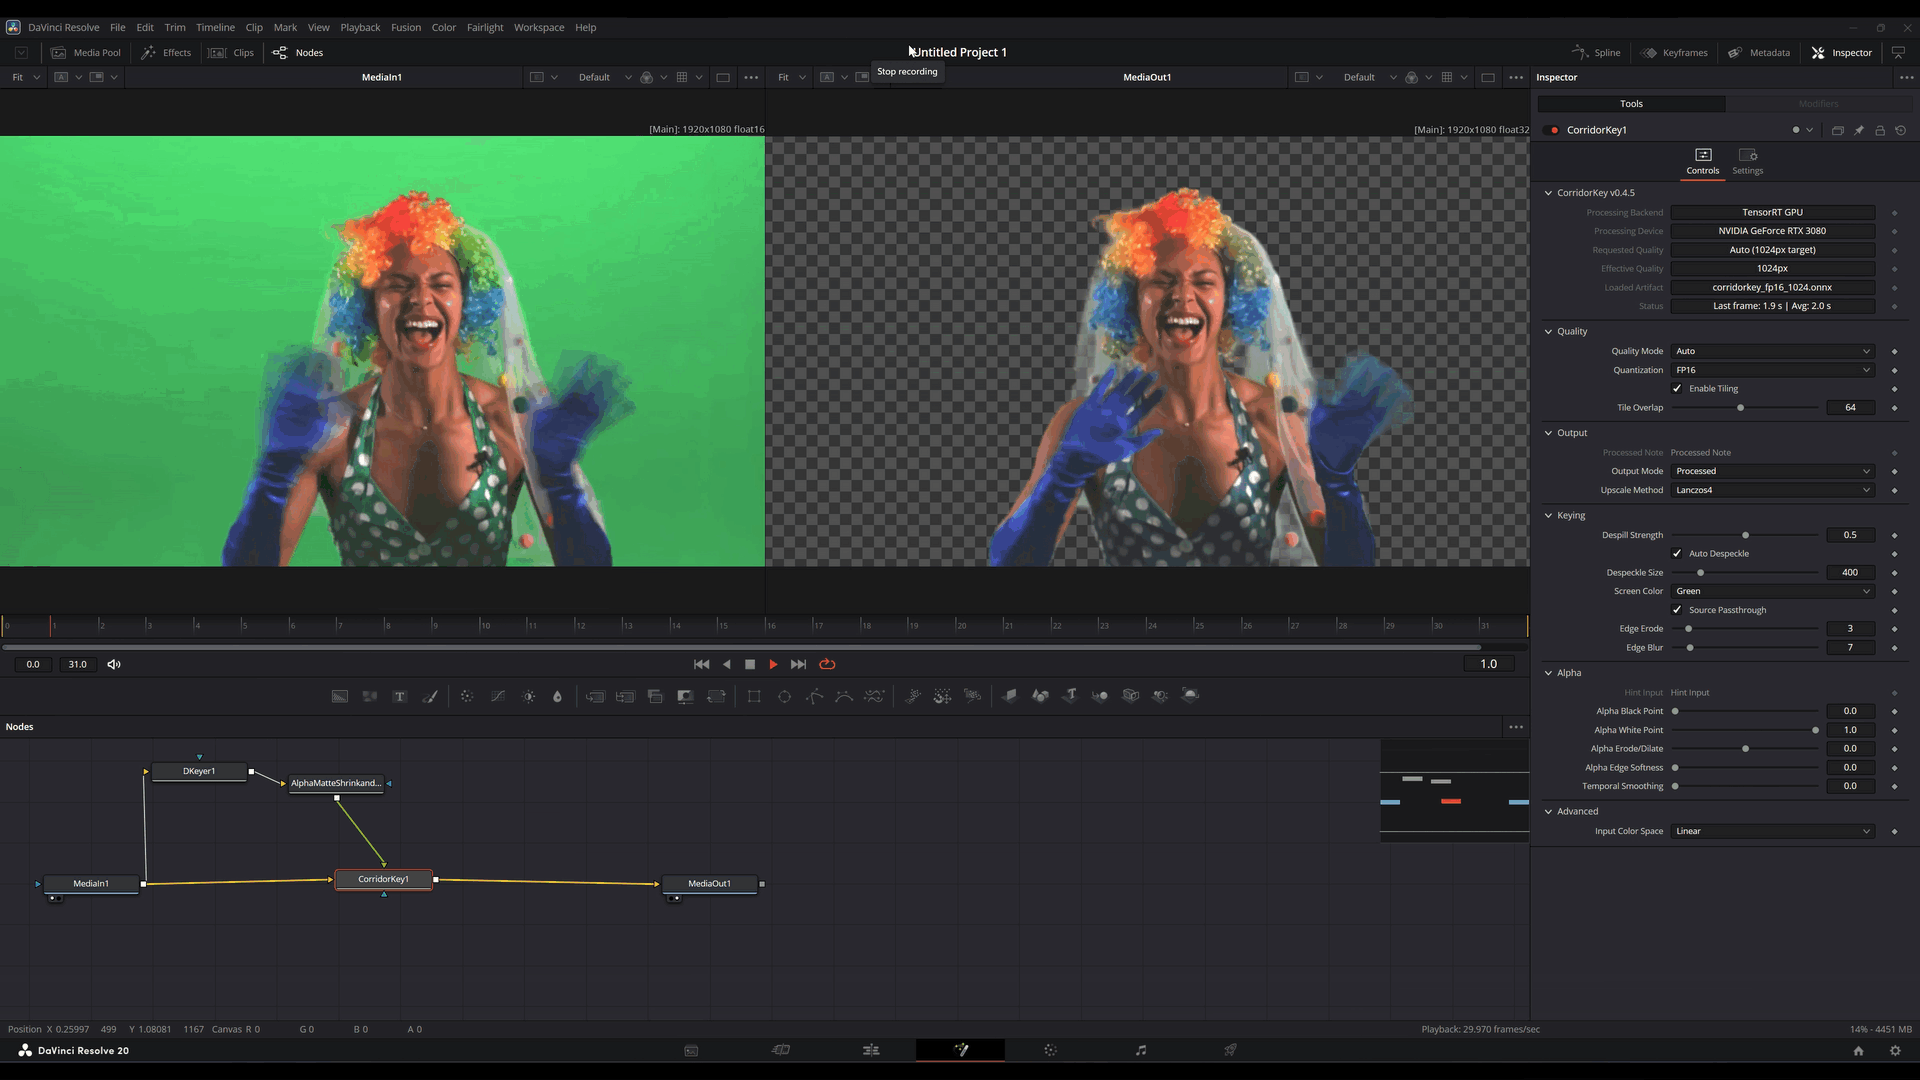This screenshot has height=1080, width=1920.
Task: Collapse the Keying section
Action: click(x=1549, y=515)
